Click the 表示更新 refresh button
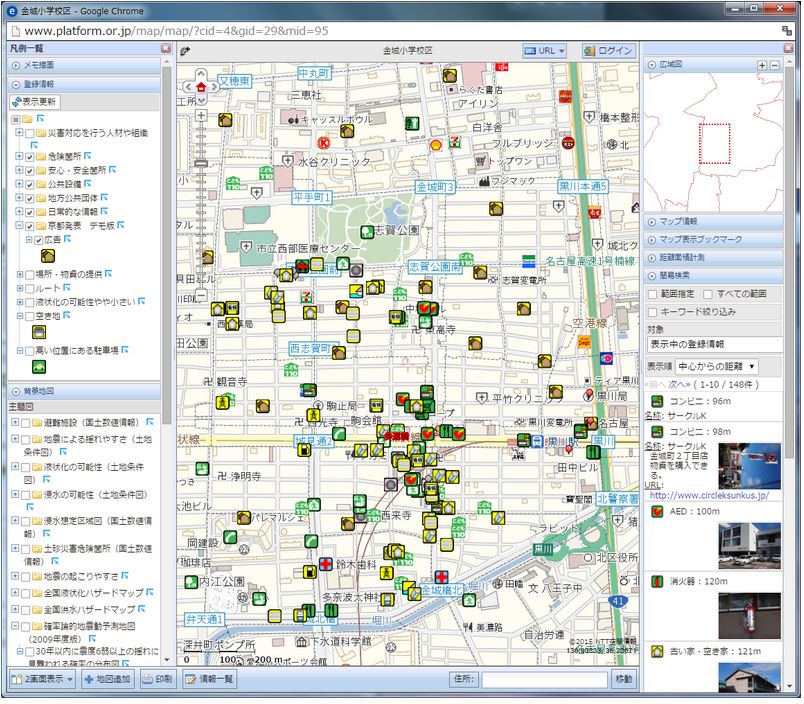 coord(35,102)
